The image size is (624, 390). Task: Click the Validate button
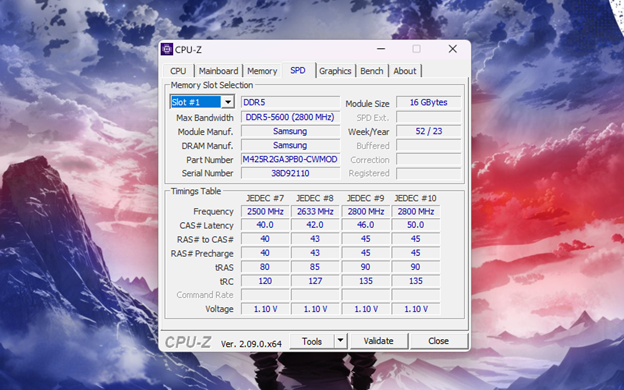click(378, 341)
